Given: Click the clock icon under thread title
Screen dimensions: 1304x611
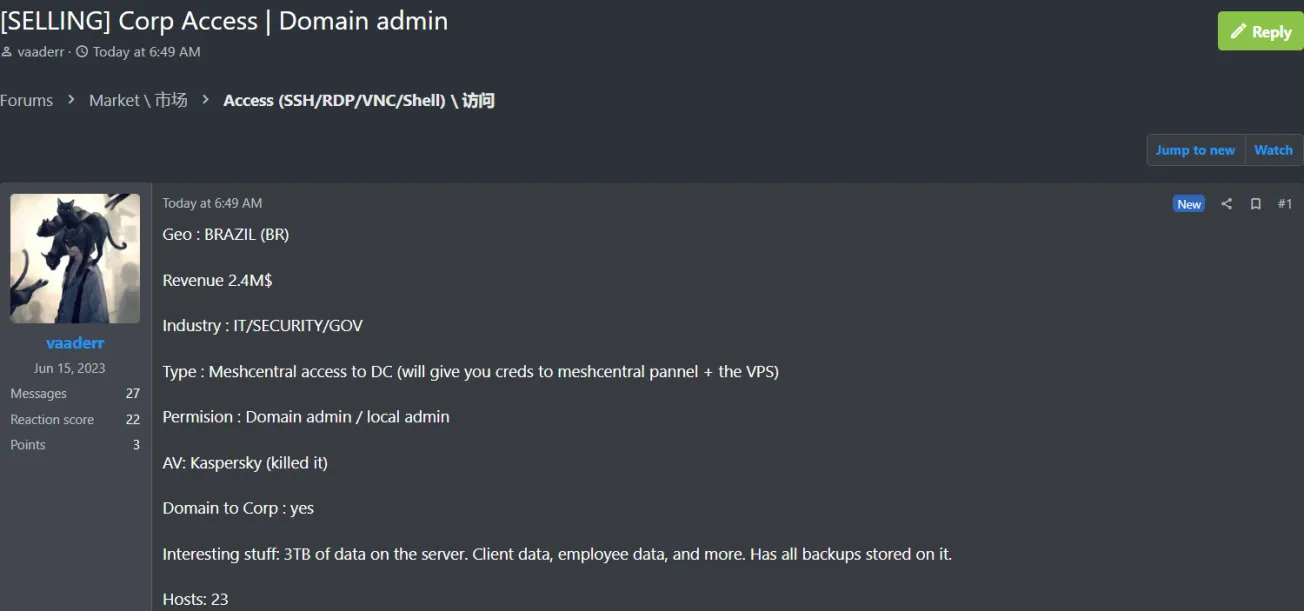Looking at the screenshot, I should point(82,52).
